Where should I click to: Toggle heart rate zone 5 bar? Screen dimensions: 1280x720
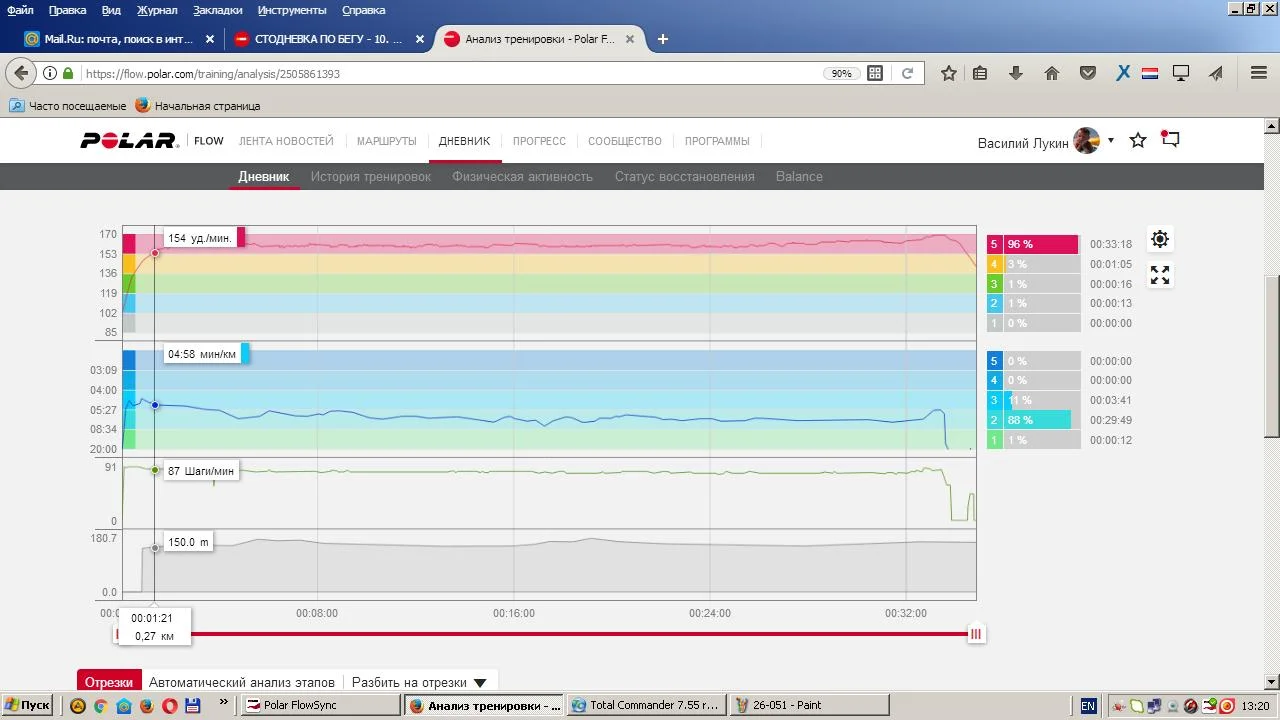coord(1033,244)
